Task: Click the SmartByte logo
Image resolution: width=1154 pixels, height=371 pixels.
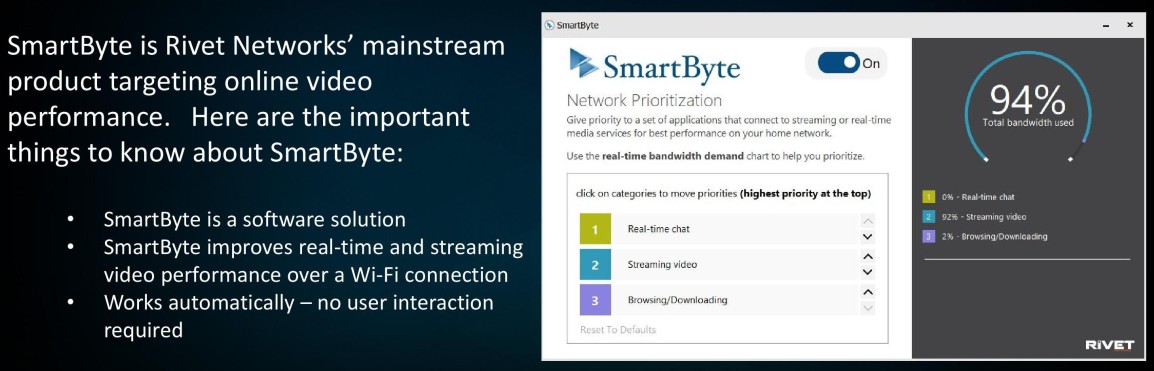Action: coord(654,66)
